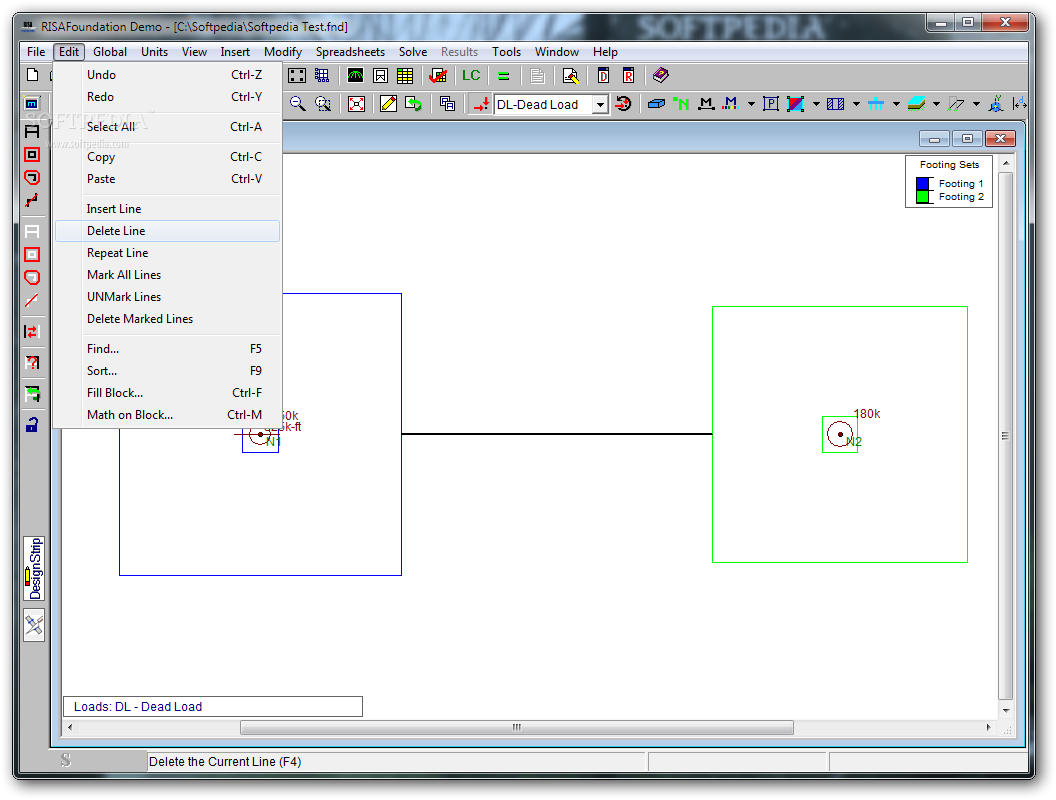This screenshot has height=800, width=1056.
Task: Toggle the hatched design strip icon
Action: click(835, 104)
